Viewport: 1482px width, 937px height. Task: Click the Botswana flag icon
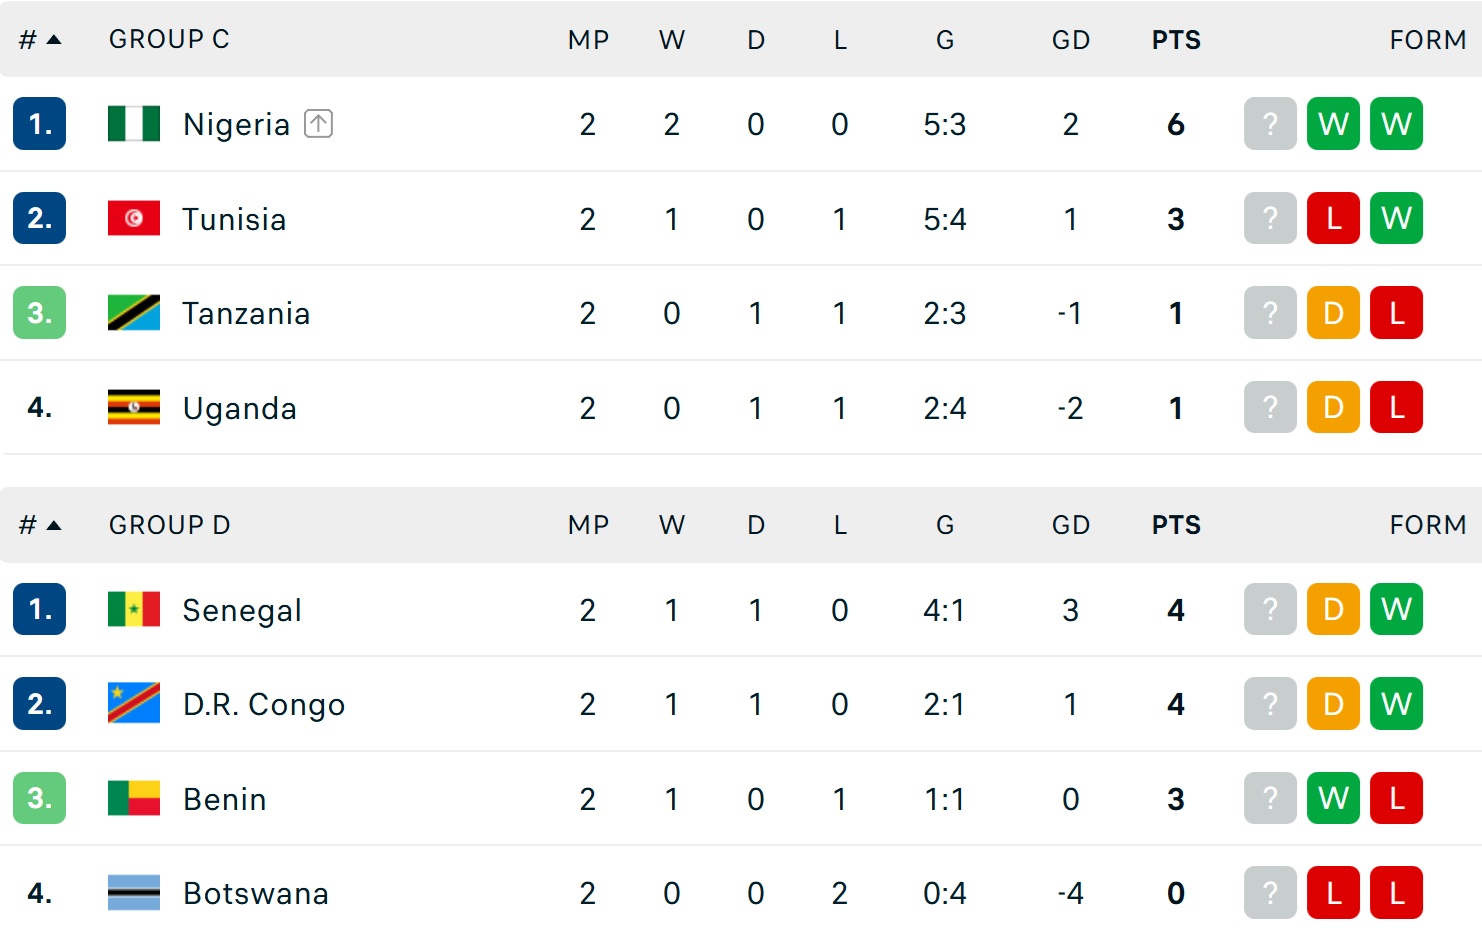pos(134,892)
